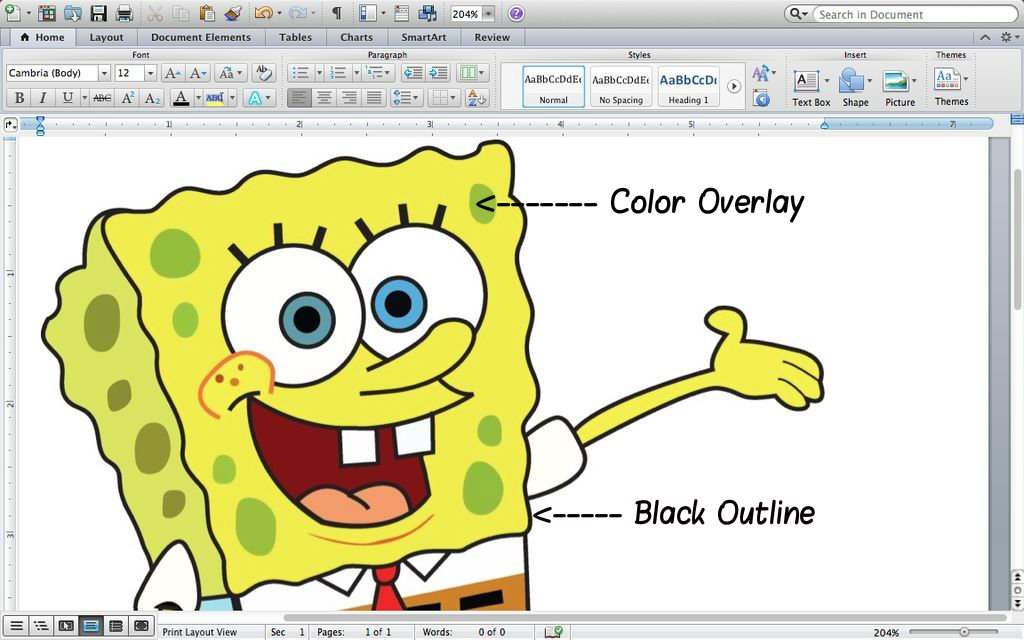This screenshot has height=640, width=1024.
Task: Select the Format Painter brush
Action: tap(232, 13)
